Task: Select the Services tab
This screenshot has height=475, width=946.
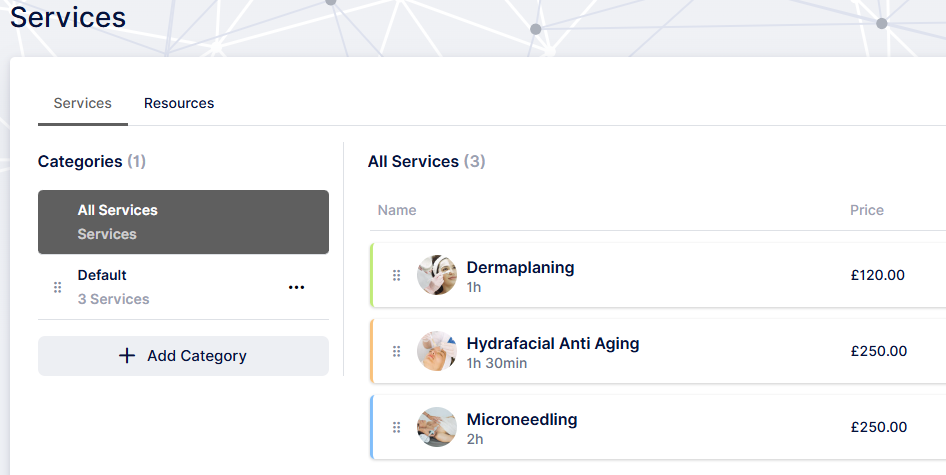Action: 83,103
